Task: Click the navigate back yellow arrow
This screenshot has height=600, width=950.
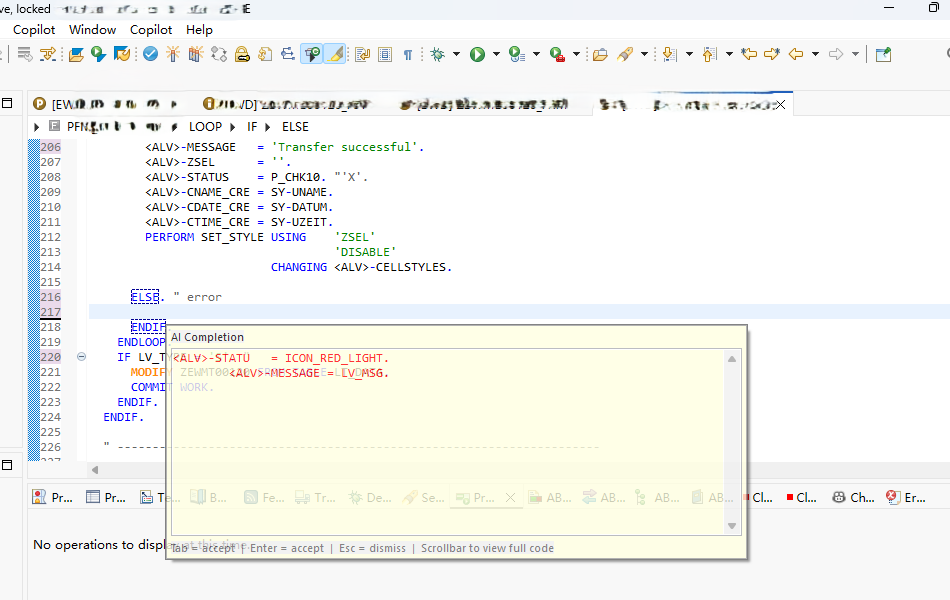Action: [796, 55]
